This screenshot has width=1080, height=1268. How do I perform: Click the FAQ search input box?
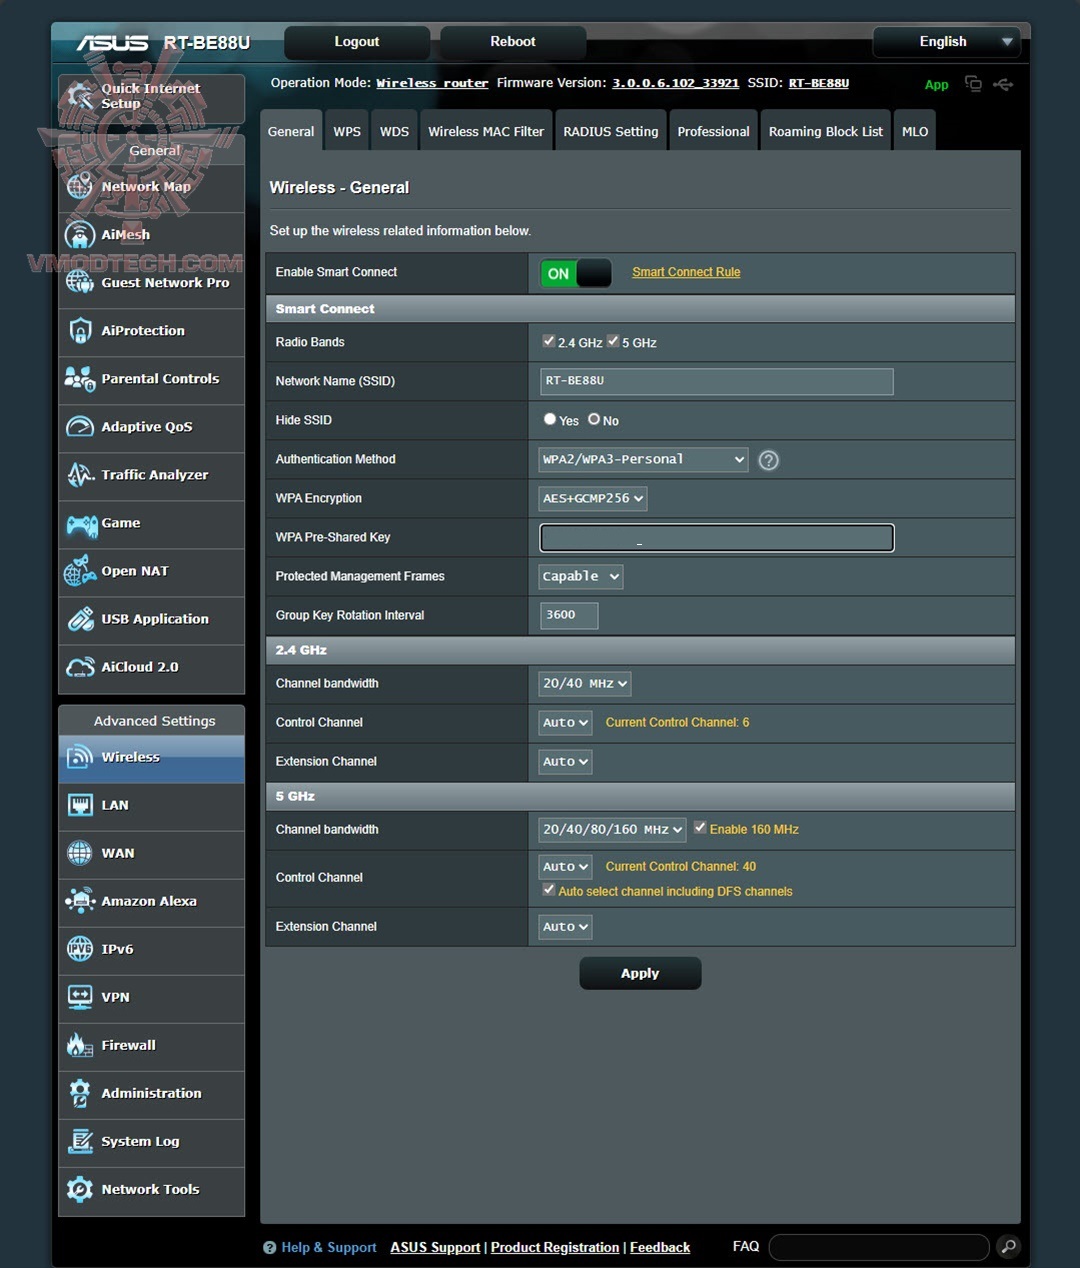point(879,1247)
